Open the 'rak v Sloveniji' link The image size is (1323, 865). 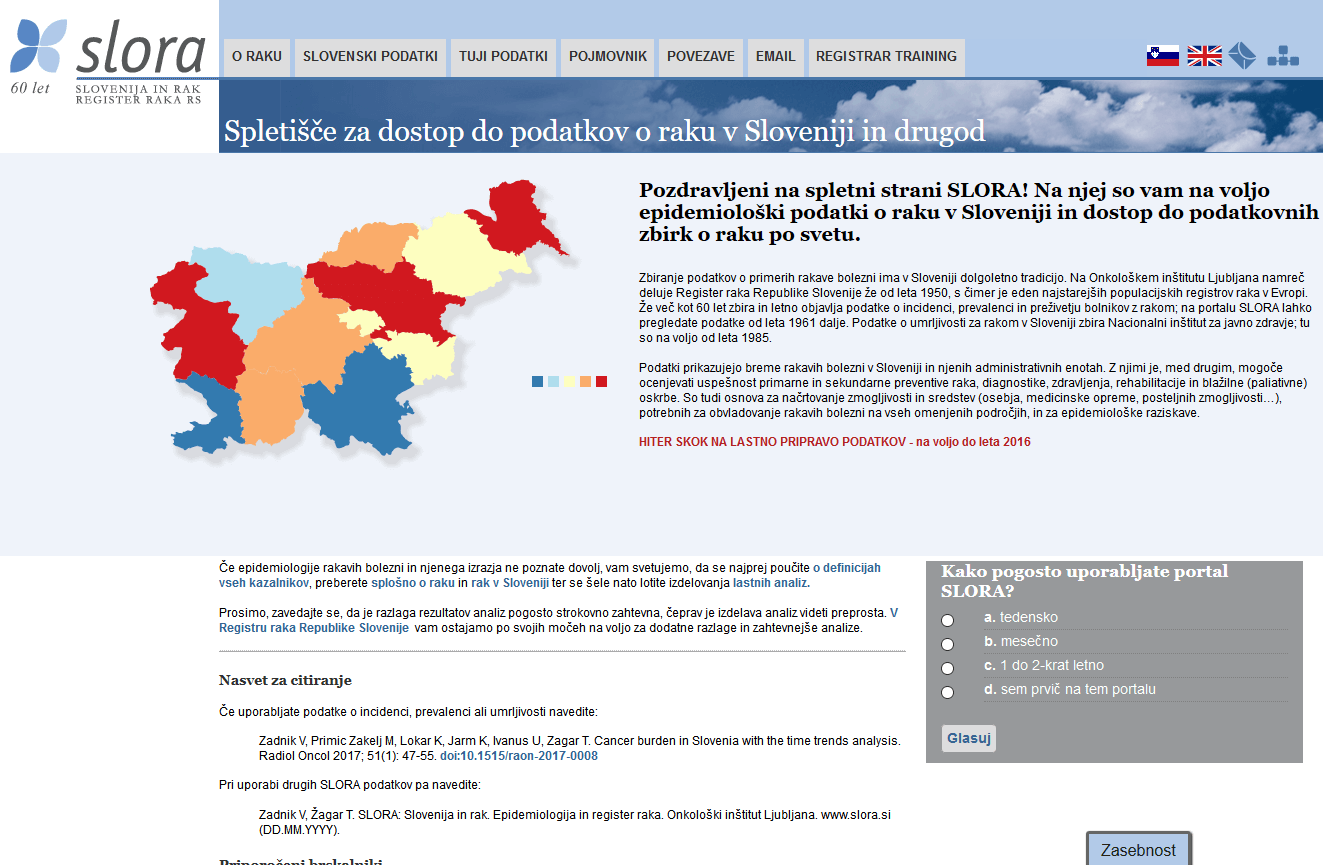(510, 583)
